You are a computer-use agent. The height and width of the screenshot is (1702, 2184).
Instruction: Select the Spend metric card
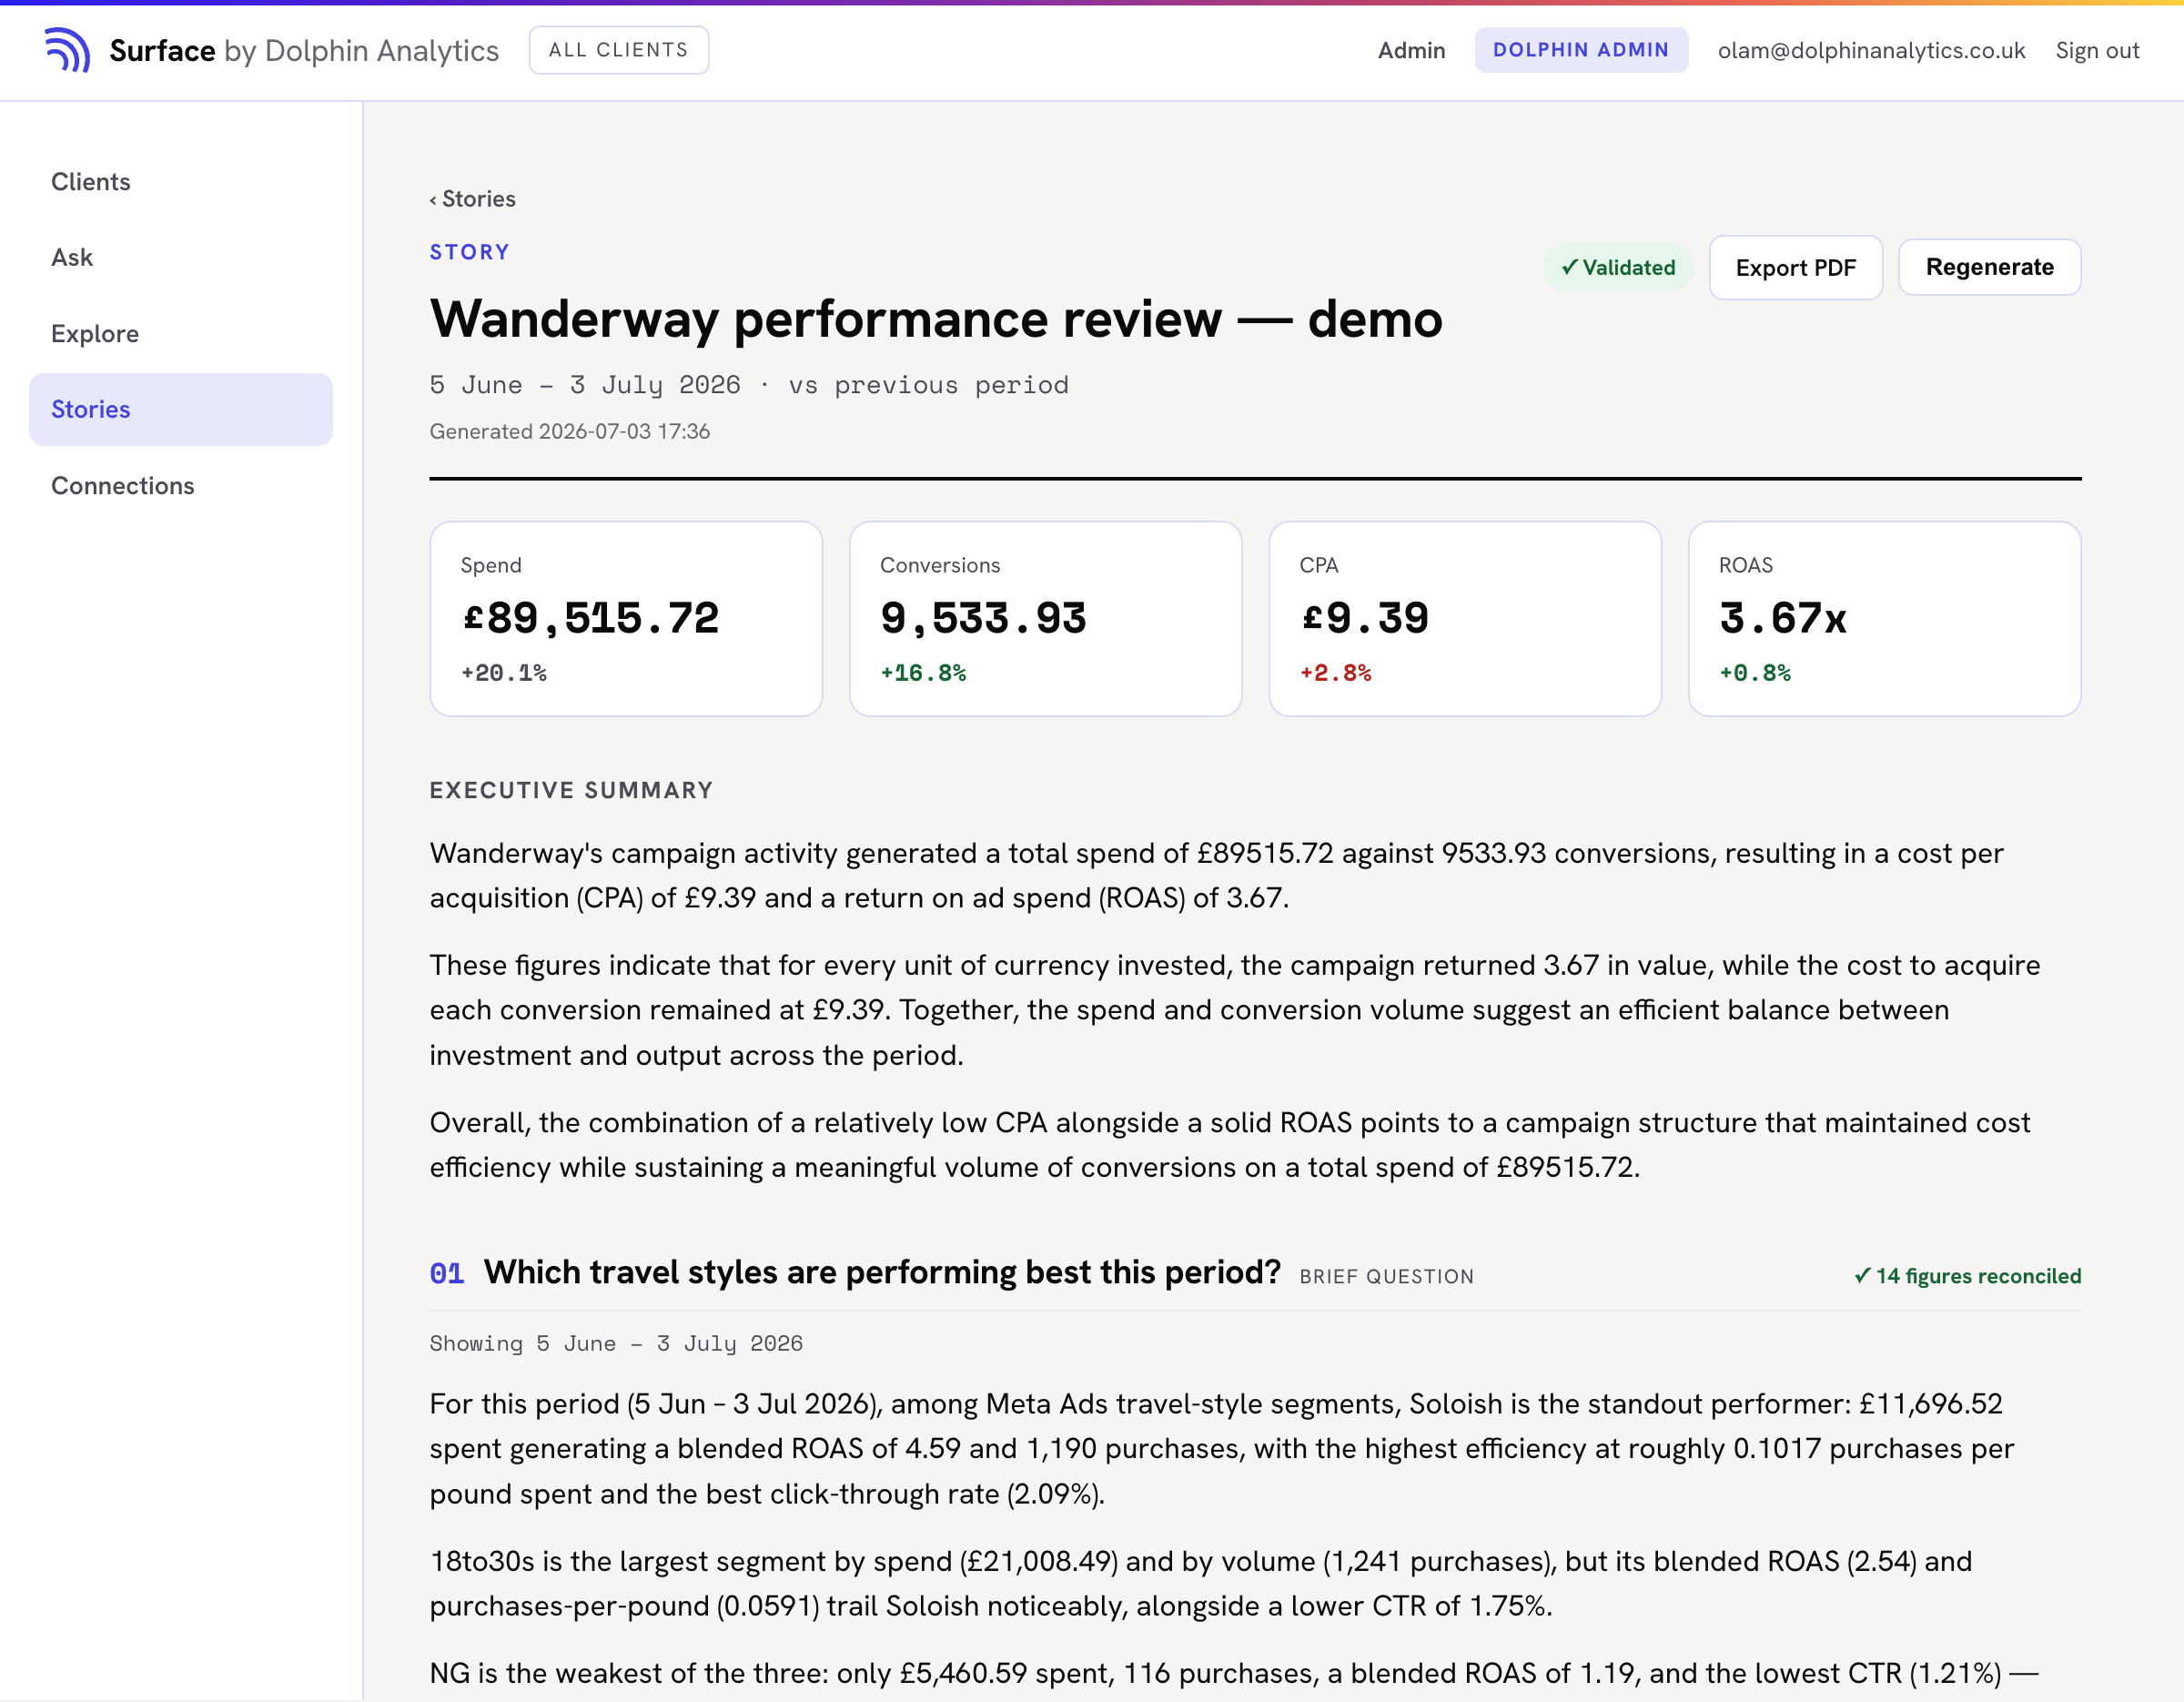click(626, 619)
